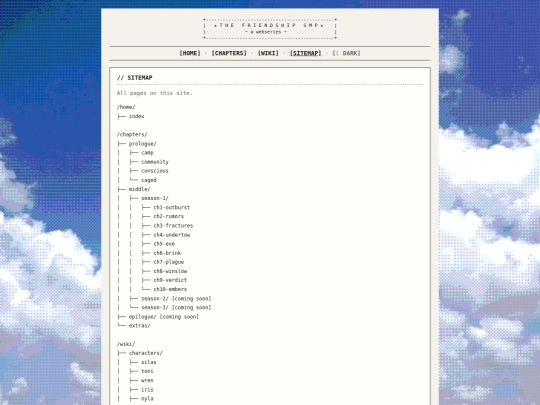Image resolution: width=540 pixels, height=405 pixels.
Task: Open chapter ch3-fractures
Action: pyautogui.click(x=173, y=226)
